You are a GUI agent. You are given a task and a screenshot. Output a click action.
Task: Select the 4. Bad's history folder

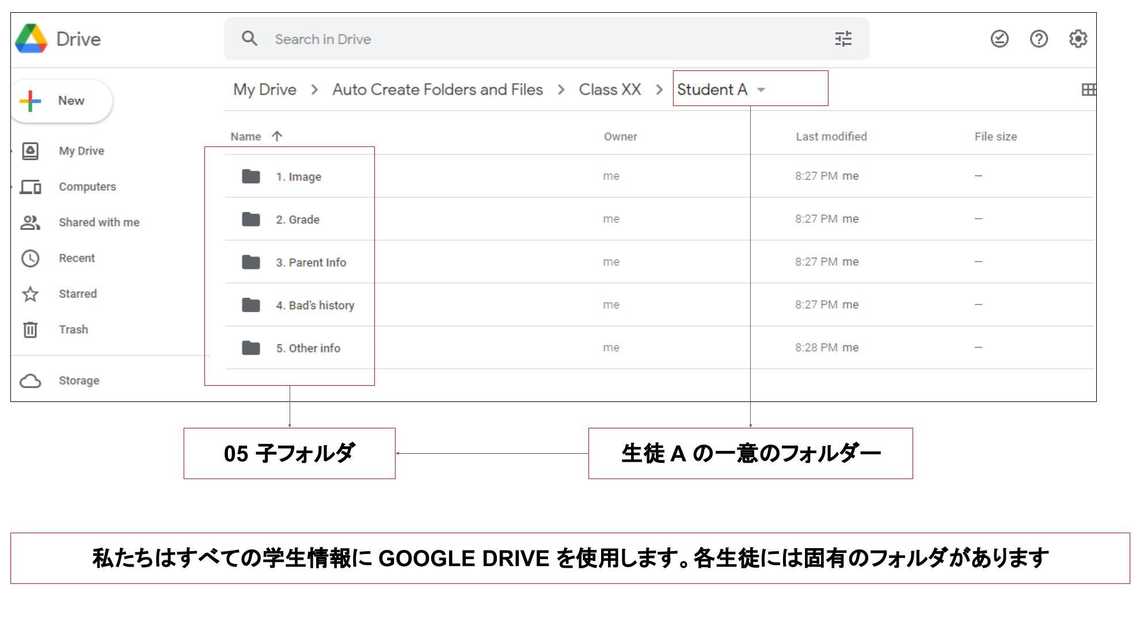click(315, 306)
